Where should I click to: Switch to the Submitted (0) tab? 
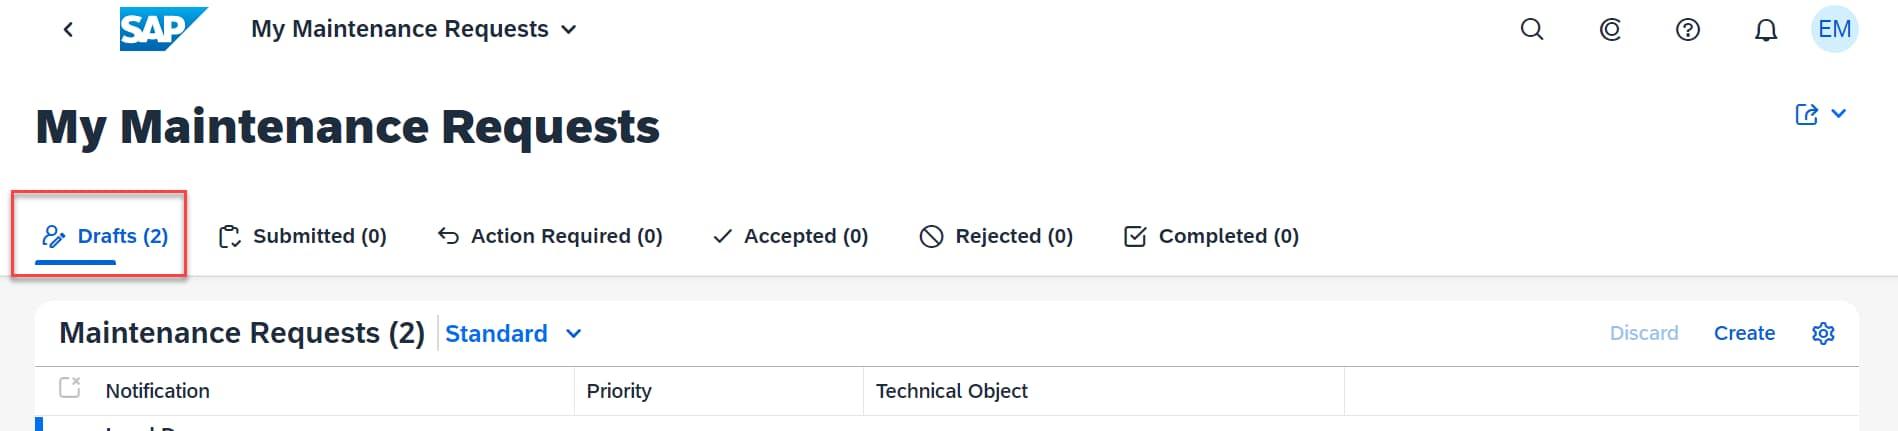pyautogui.click(x=303, y=236)
